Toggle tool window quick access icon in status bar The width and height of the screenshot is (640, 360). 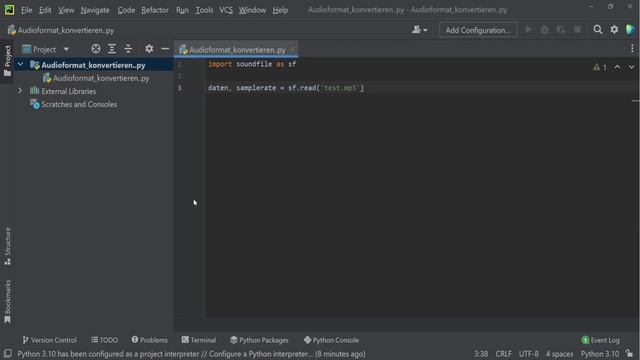7,353
